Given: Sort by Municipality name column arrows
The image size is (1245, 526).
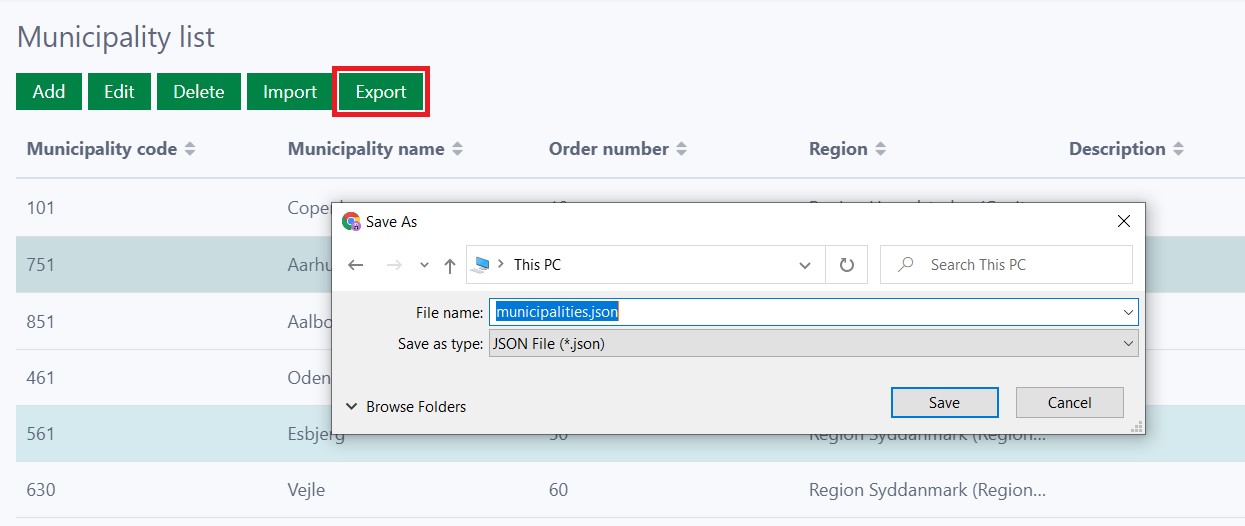Looking at the screenshot, I should click(x=457, y=149).
